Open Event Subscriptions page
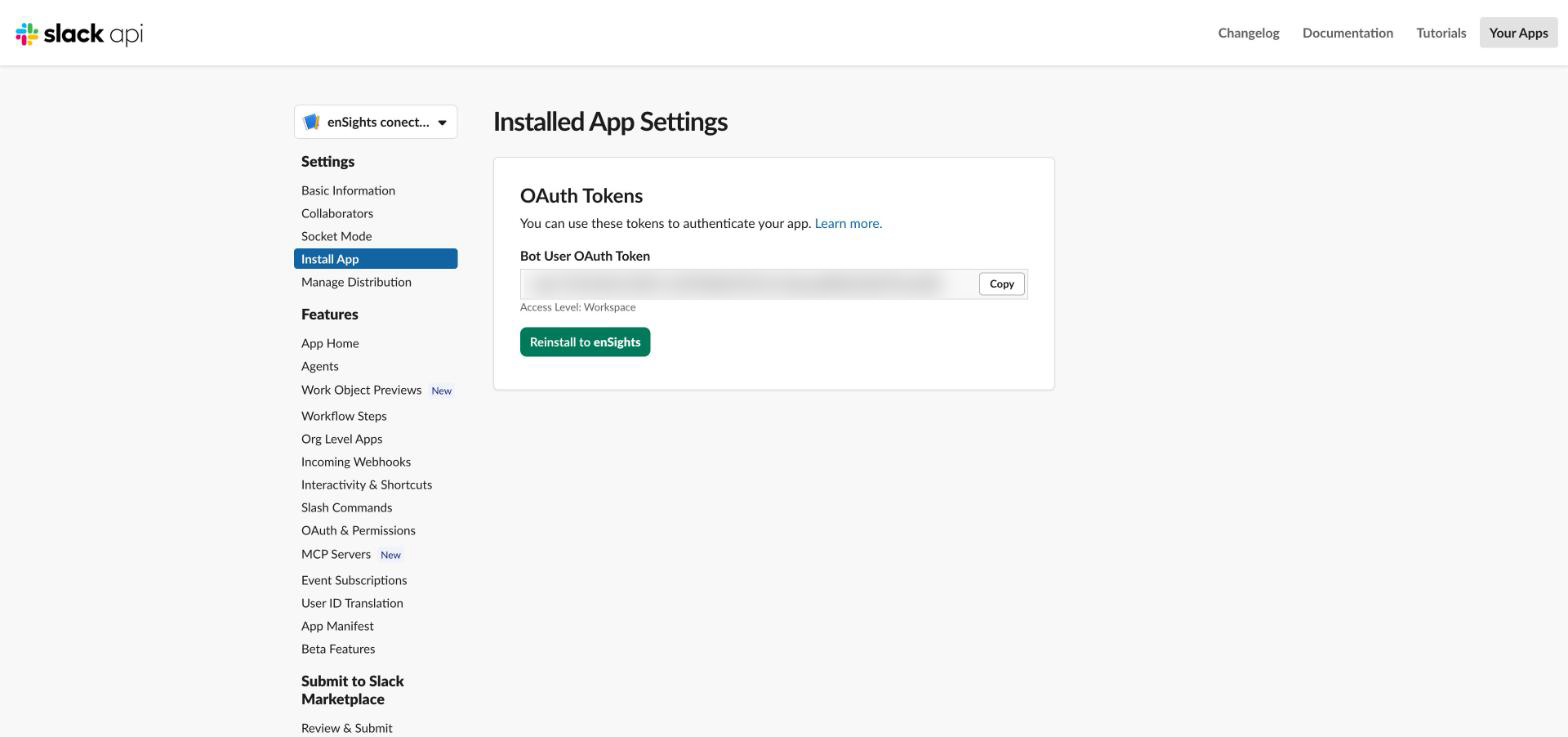This screenshot has width=1568, height=737. coord(354,580)
